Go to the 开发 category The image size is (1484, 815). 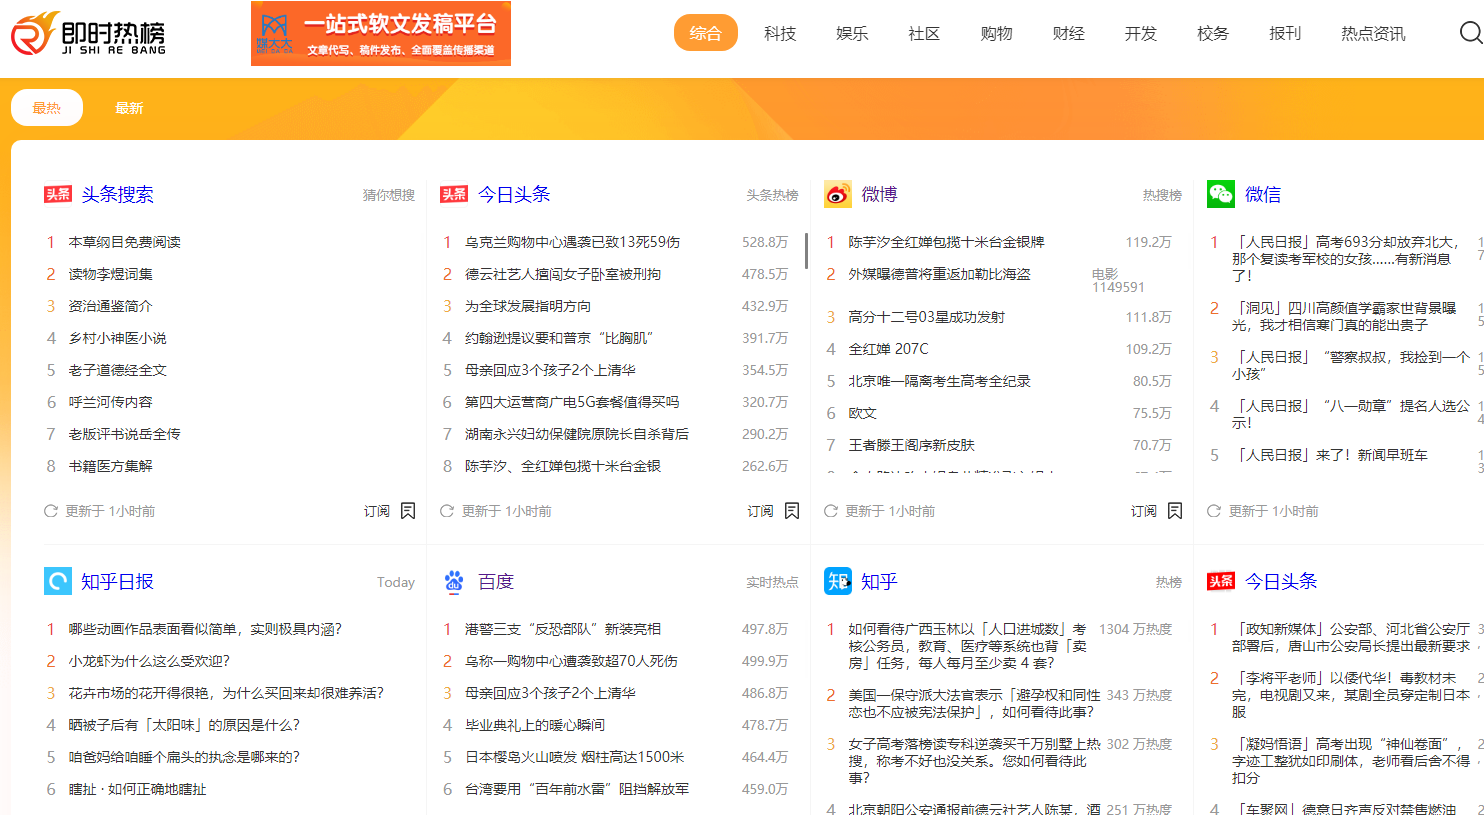pos(1141,34)
